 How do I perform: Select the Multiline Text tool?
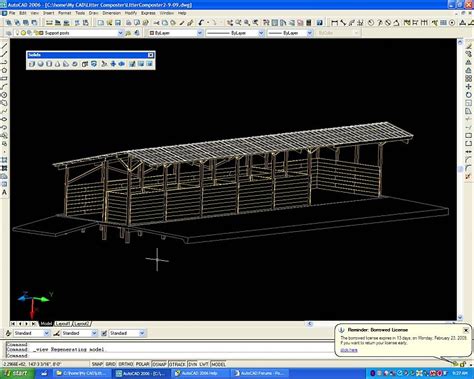[4, 192]
